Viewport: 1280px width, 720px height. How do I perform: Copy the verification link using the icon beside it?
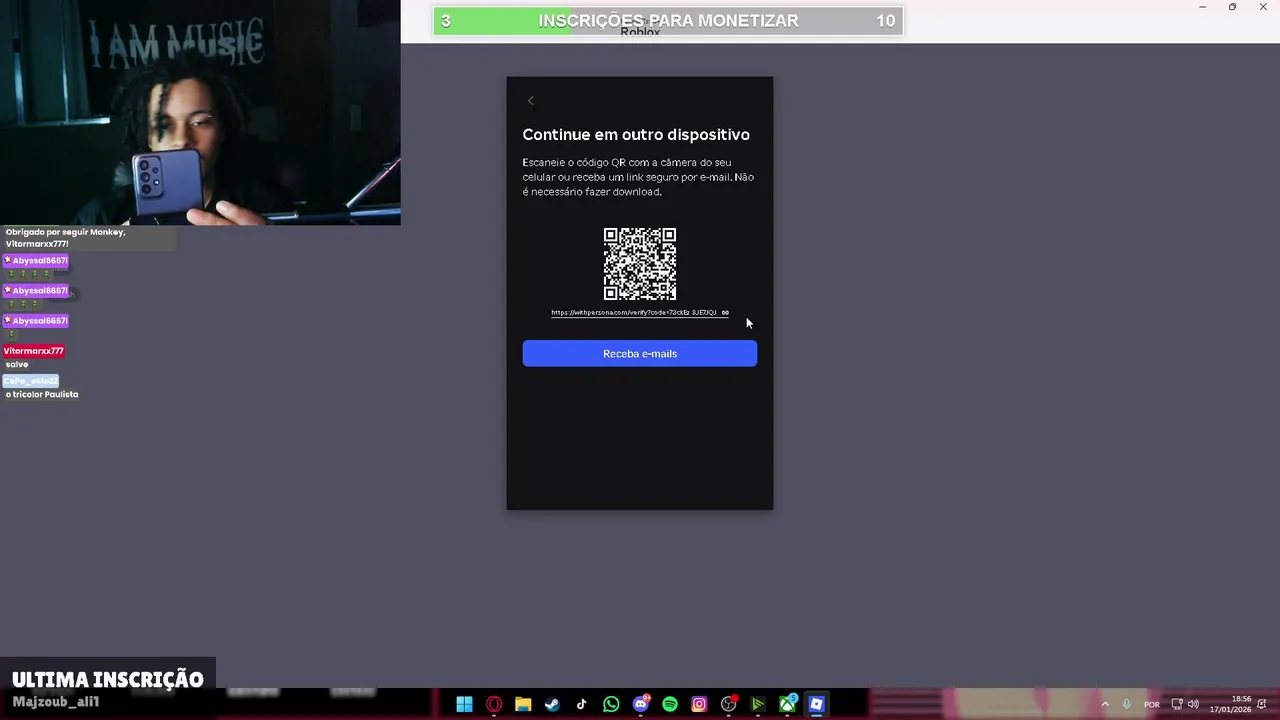(725, 312)
